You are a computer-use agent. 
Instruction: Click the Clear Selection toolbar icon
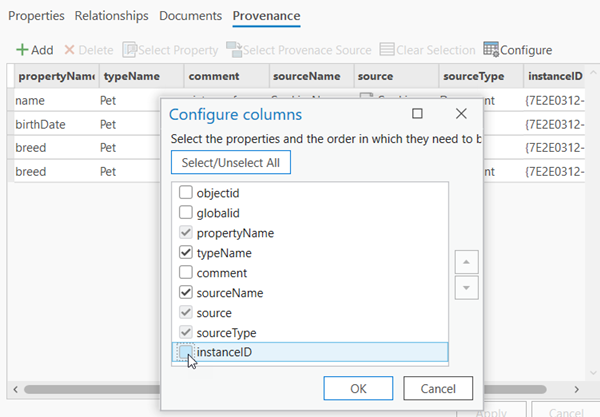pyautogui.click(x=388, y=50)
